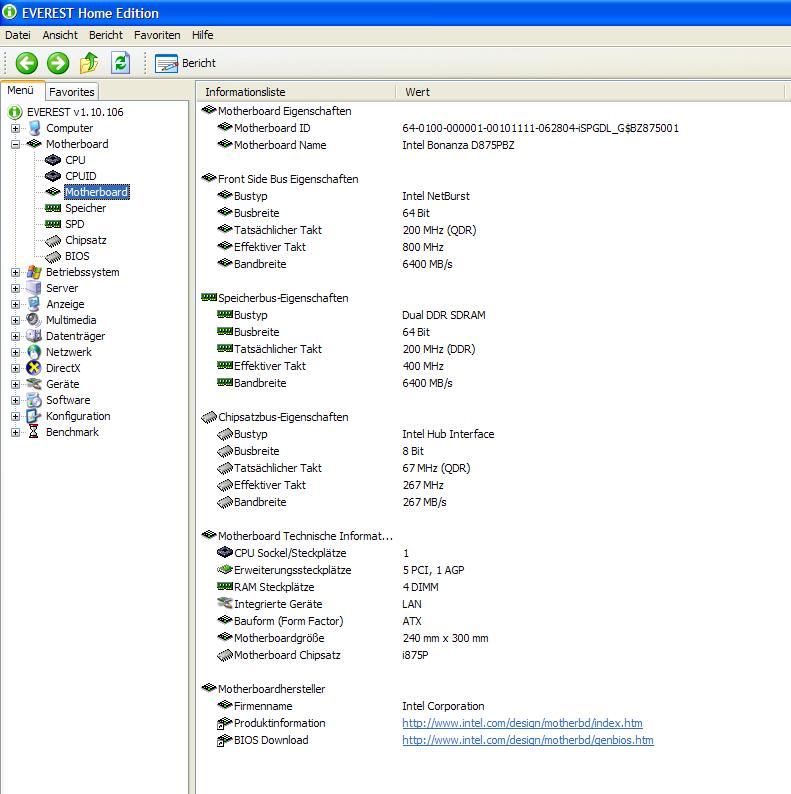The image size is (791, 794).
Task: Click the Geräte devices icon
Action: pyautogui.click(x=34, y=384)
